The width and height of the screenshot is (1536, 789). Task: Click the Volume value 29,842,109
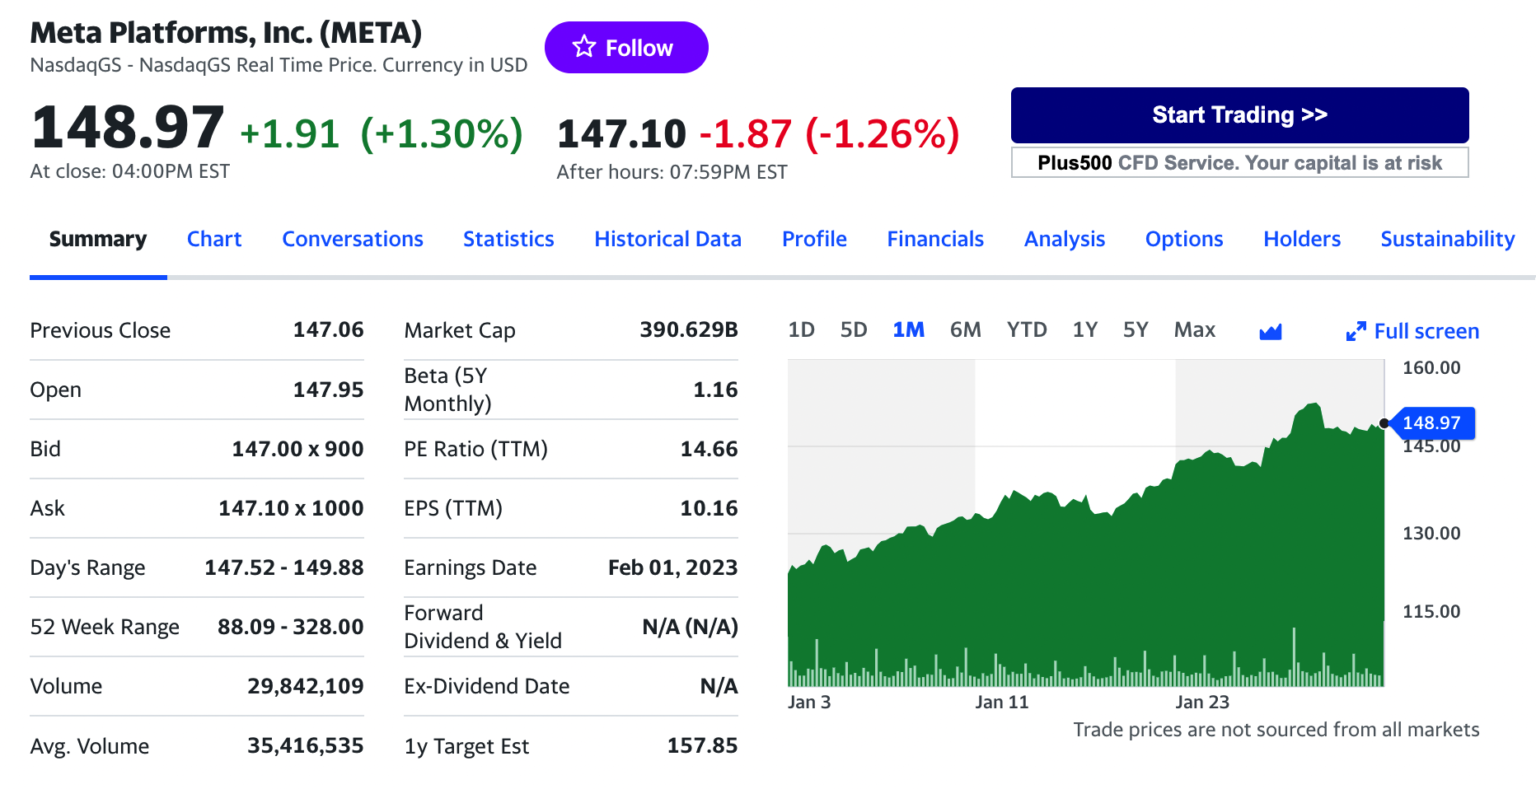pyautogui.click(x=306, y=686)
